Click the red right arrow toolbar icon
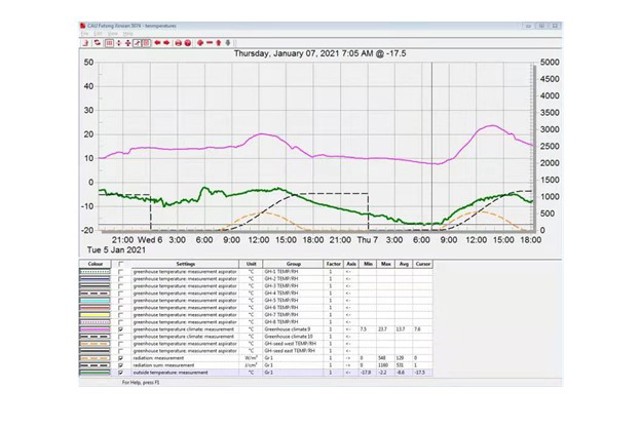 [167, 42]
